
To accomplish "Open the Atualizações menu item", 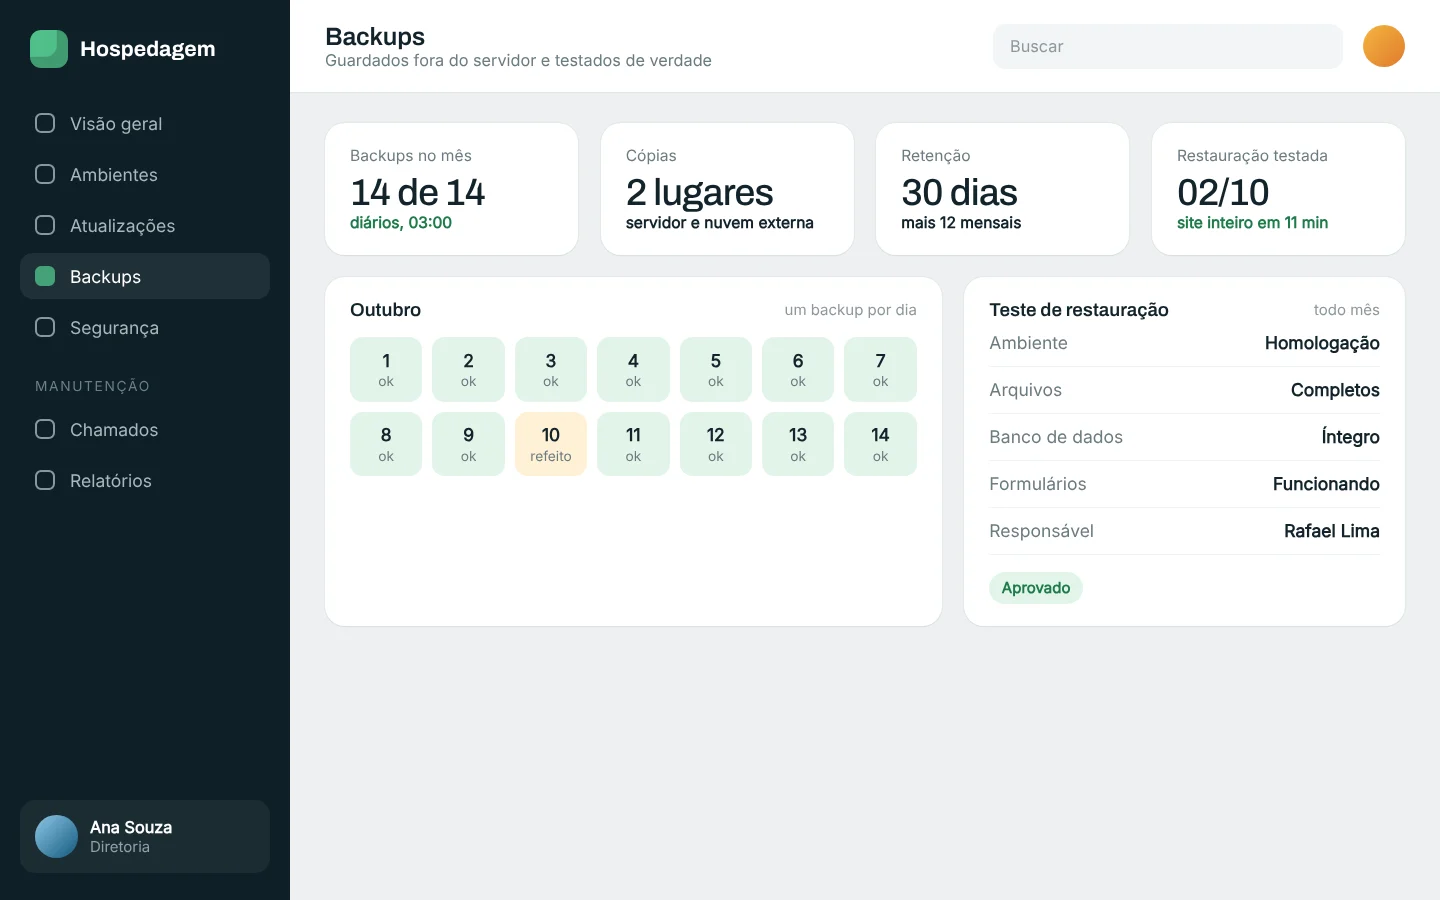I will 145,225.
